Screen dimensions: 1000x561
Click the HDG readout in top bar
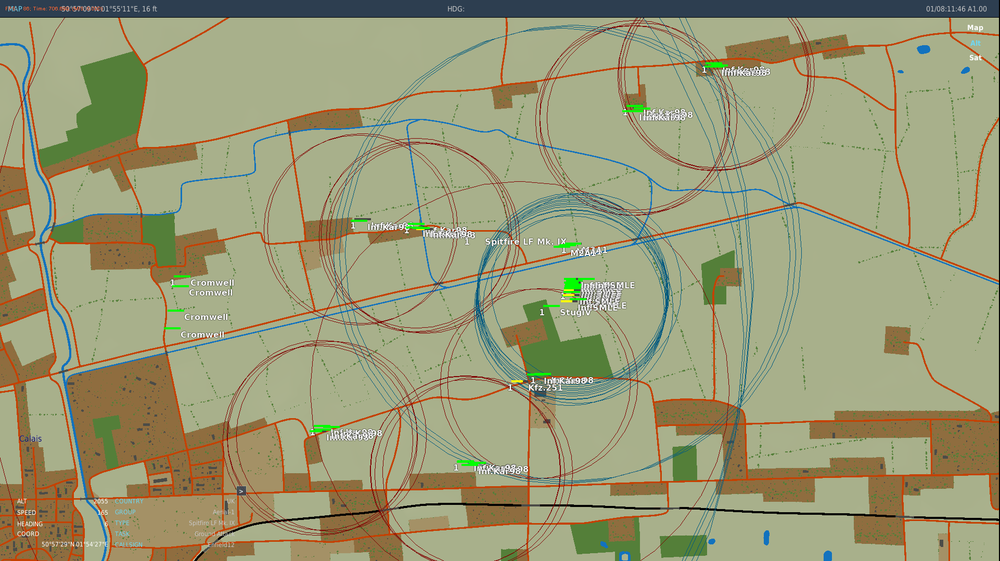point(455,9)
